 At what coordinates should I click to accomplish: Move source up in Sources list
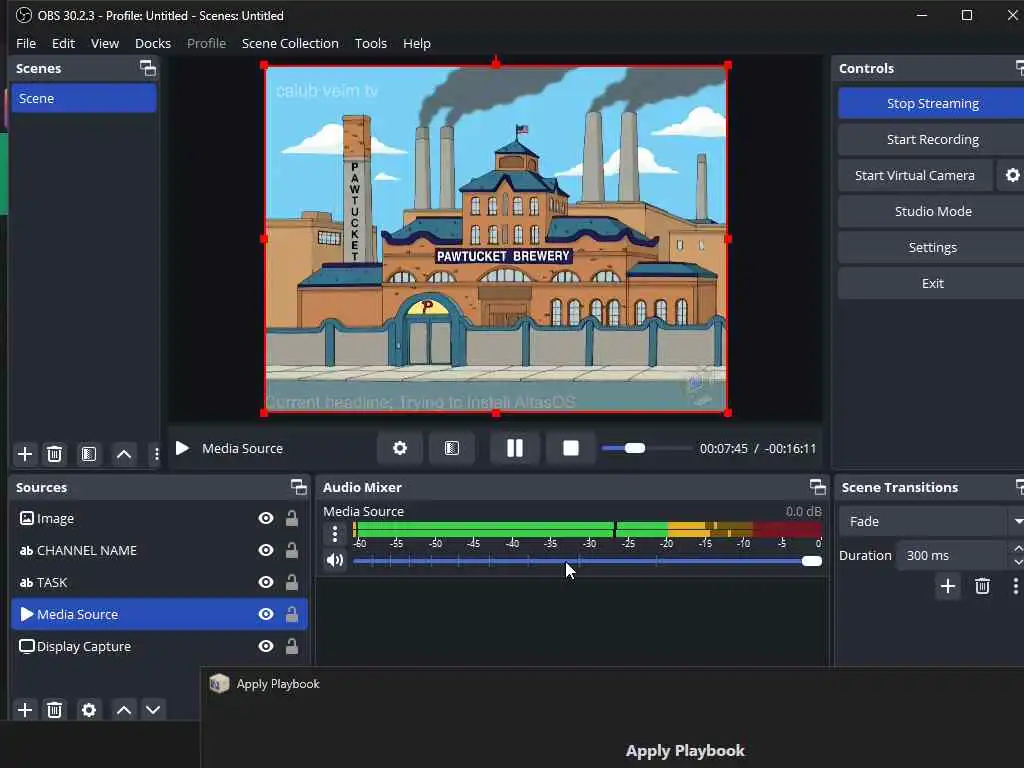(x=124, y=710)
